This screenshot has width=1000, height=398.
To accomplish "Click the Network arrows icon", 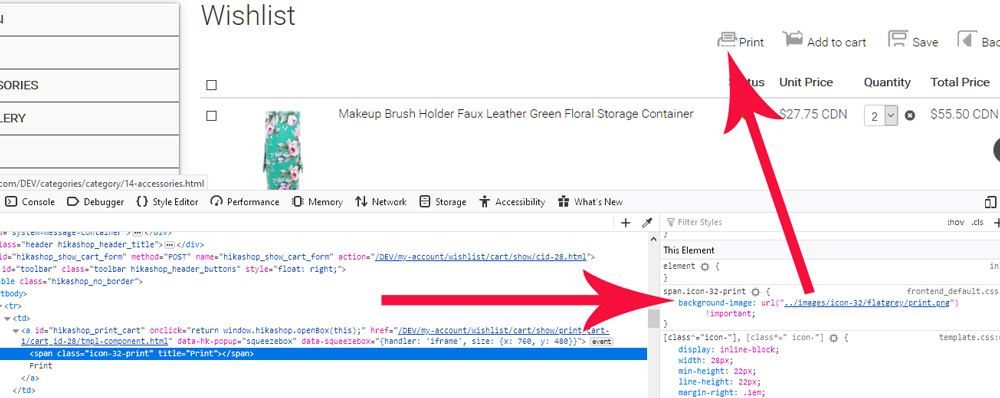I will [x=362, y=202].
